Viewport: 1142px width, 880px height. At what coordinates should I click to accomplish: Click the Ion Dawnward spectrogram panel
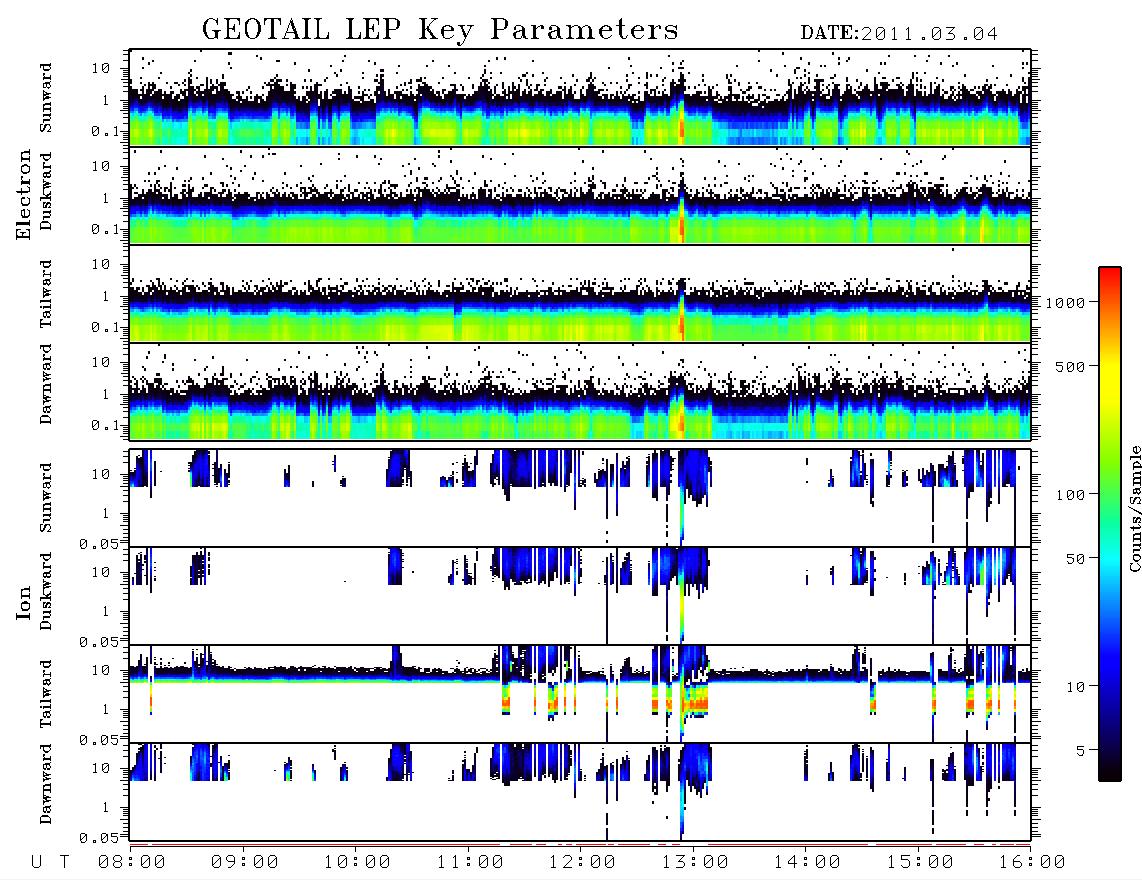[580, 791]
